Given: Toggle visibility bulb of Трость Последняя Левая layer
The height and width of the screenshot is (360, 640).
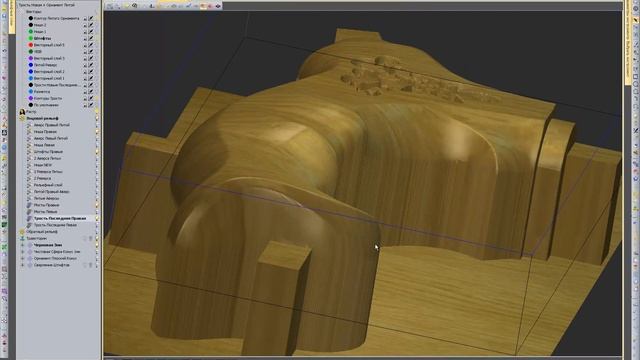Looking at the screenshot, I should pyautogui.click(x=97, y=225).
